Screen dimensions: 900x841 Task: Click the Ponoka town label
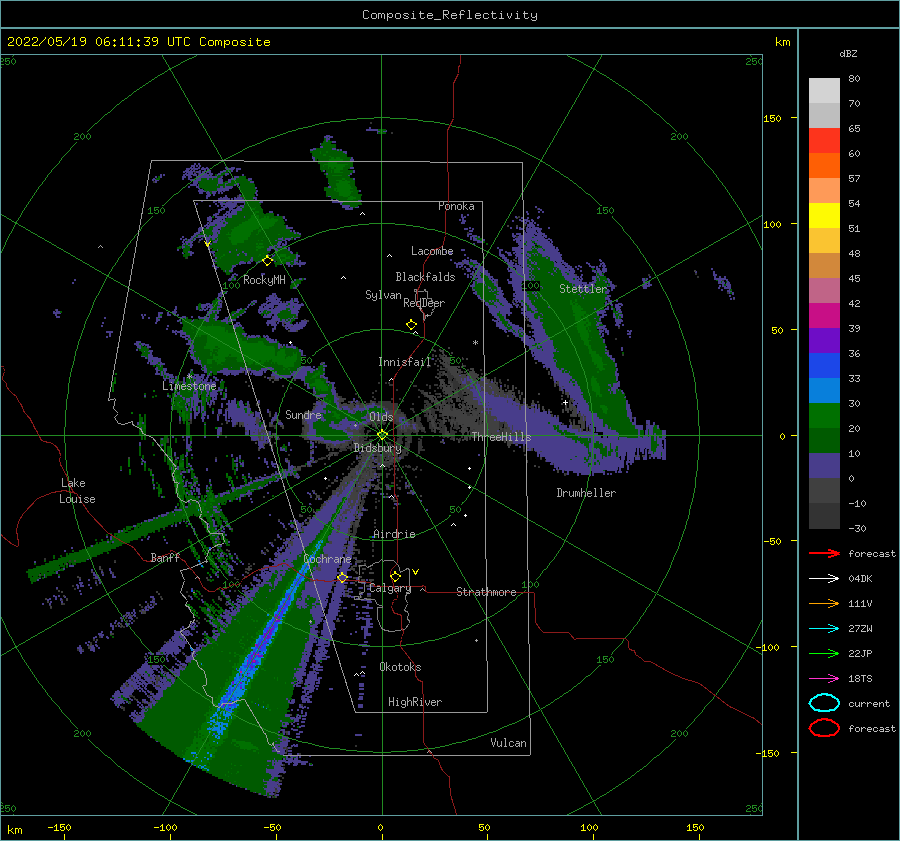point(456,206)
